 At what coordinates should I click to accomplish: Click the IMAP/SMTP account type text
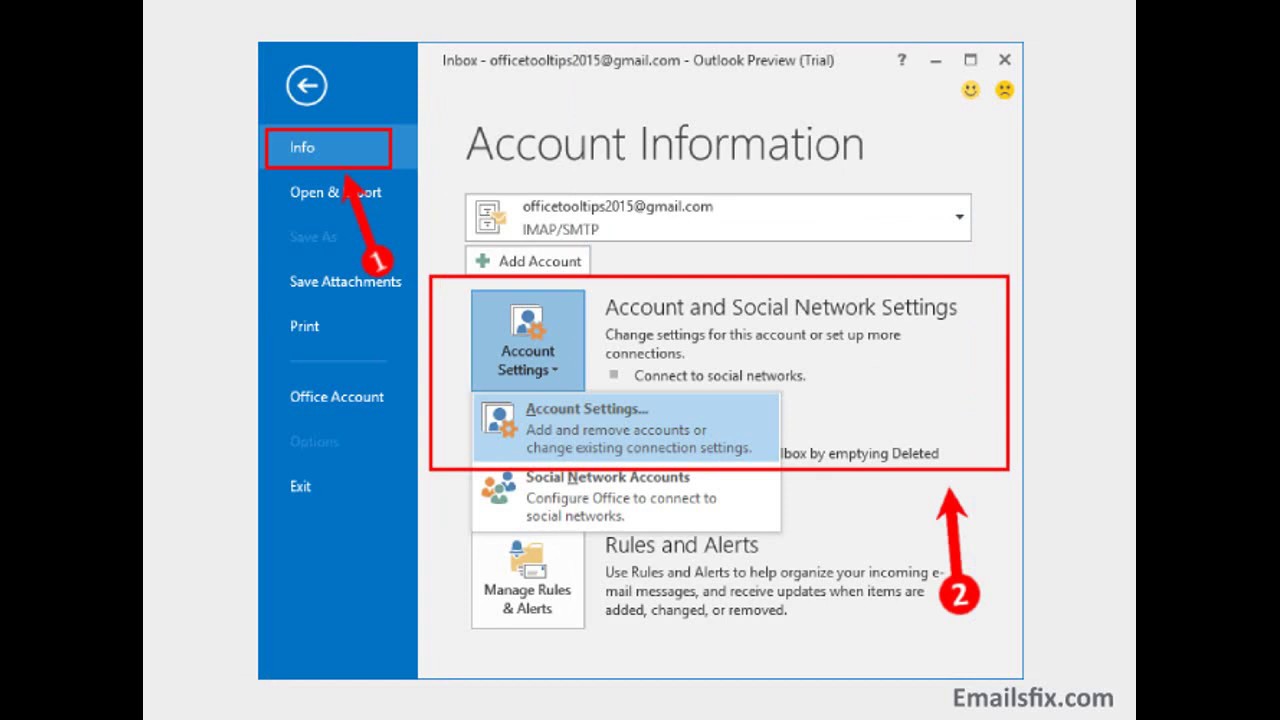[560, 229]
